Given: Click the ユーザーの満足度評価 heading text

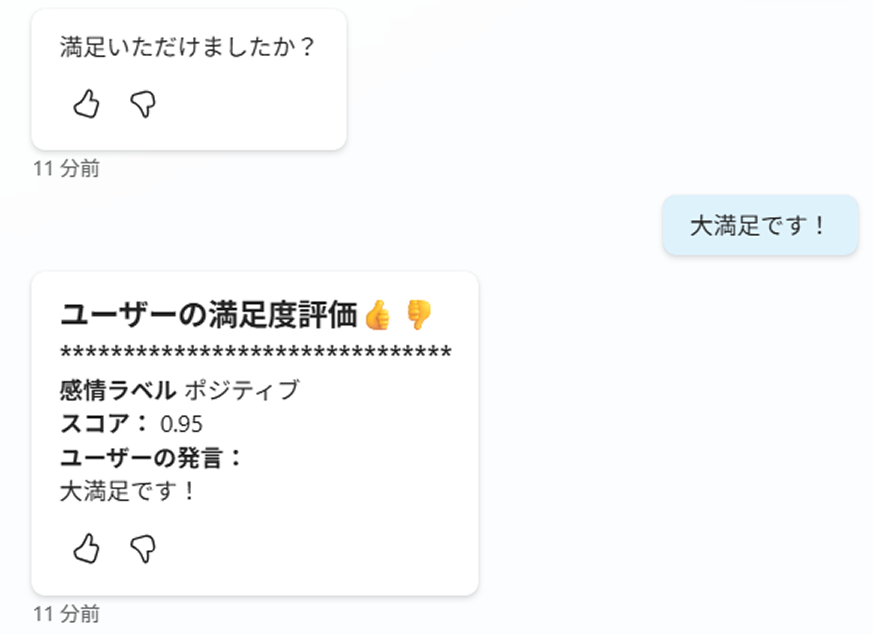Looking at the screenshot, I should pos(209,315).
